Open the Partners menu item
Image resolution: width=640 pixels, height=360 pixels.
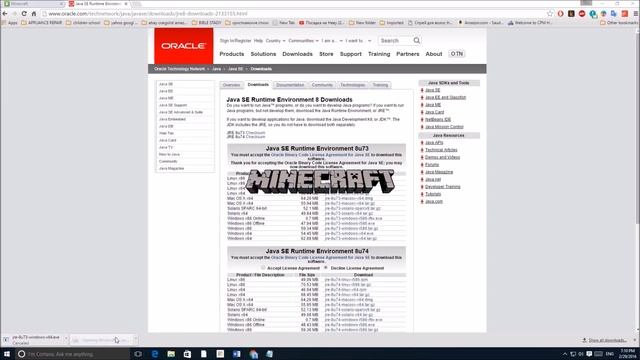[408, 54]
